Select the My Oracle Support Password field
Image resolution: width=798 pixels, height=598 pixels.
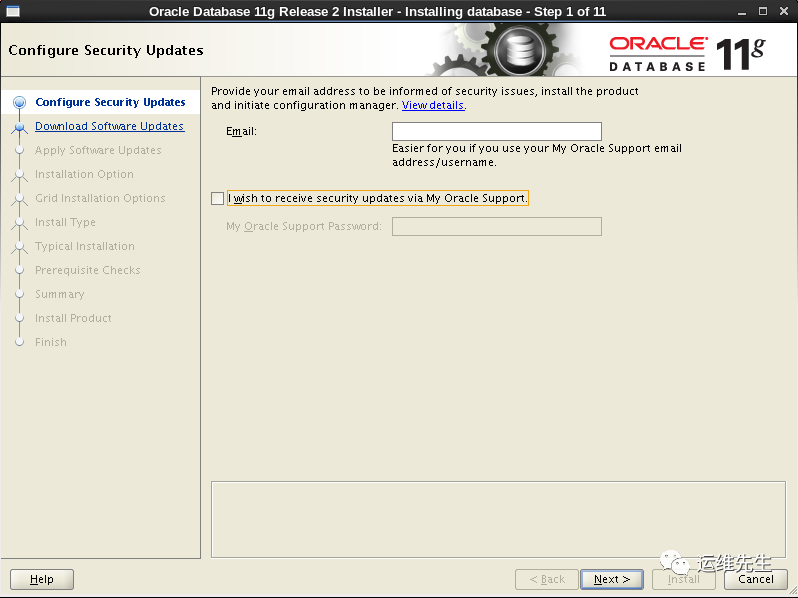(x=497, y=226)
